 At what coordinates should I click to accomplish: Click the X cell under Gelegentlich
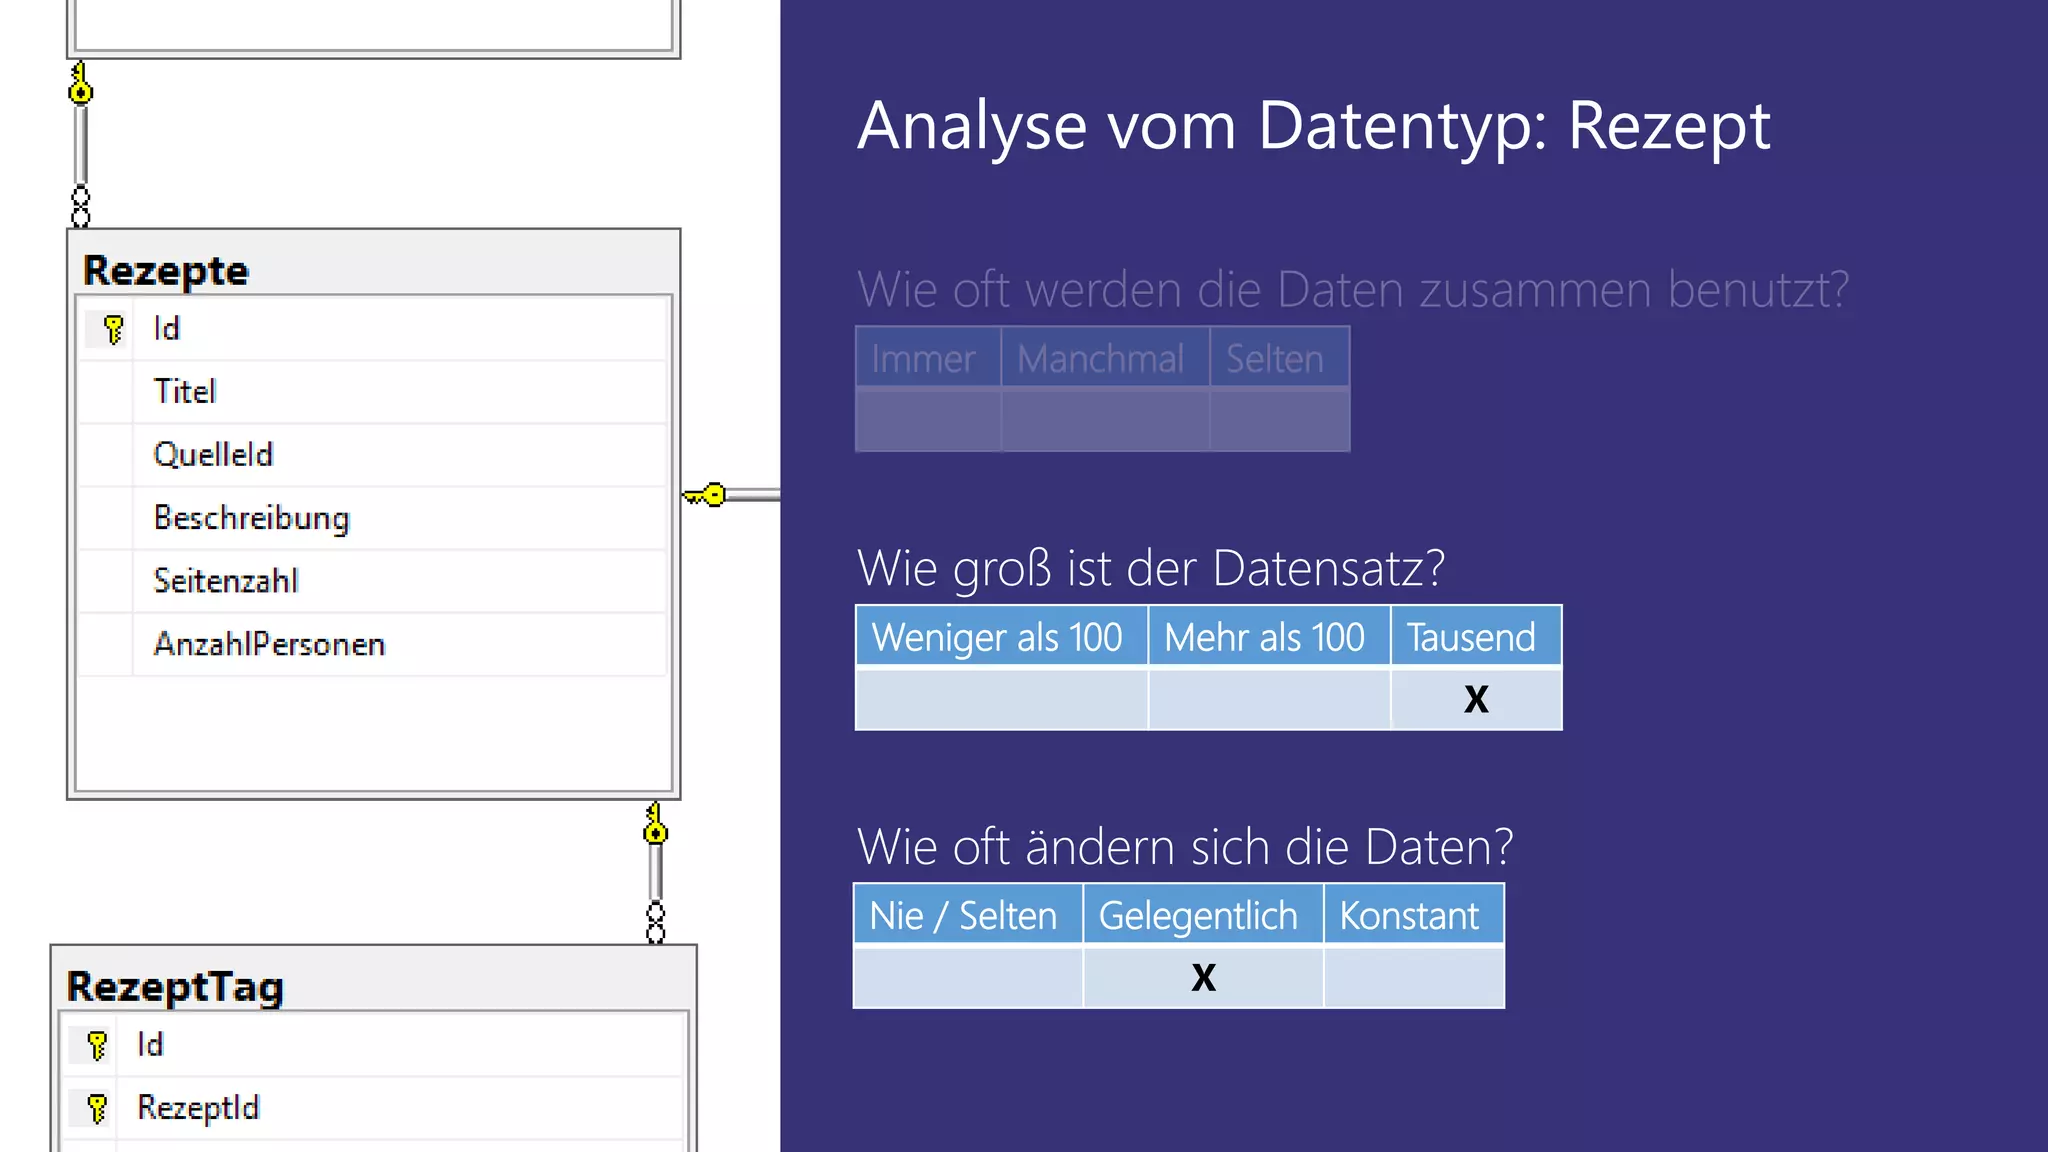[1203, 977]
